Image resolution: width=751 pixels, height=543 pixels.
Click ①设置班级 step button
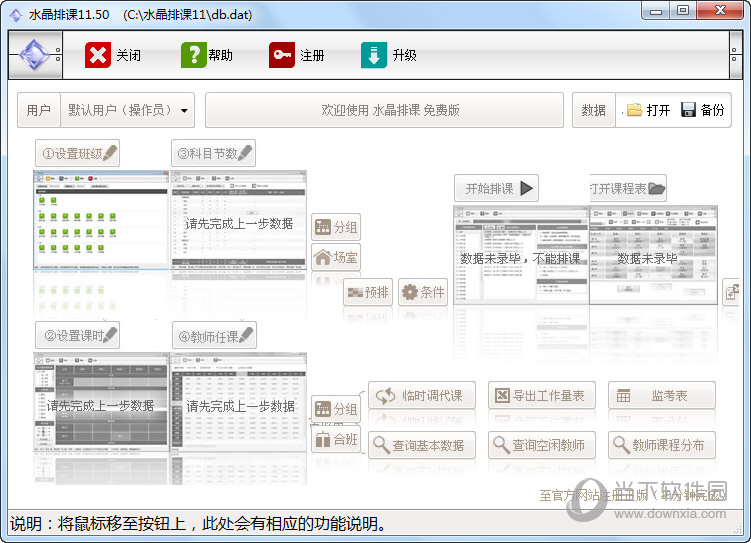pos(78,154)
